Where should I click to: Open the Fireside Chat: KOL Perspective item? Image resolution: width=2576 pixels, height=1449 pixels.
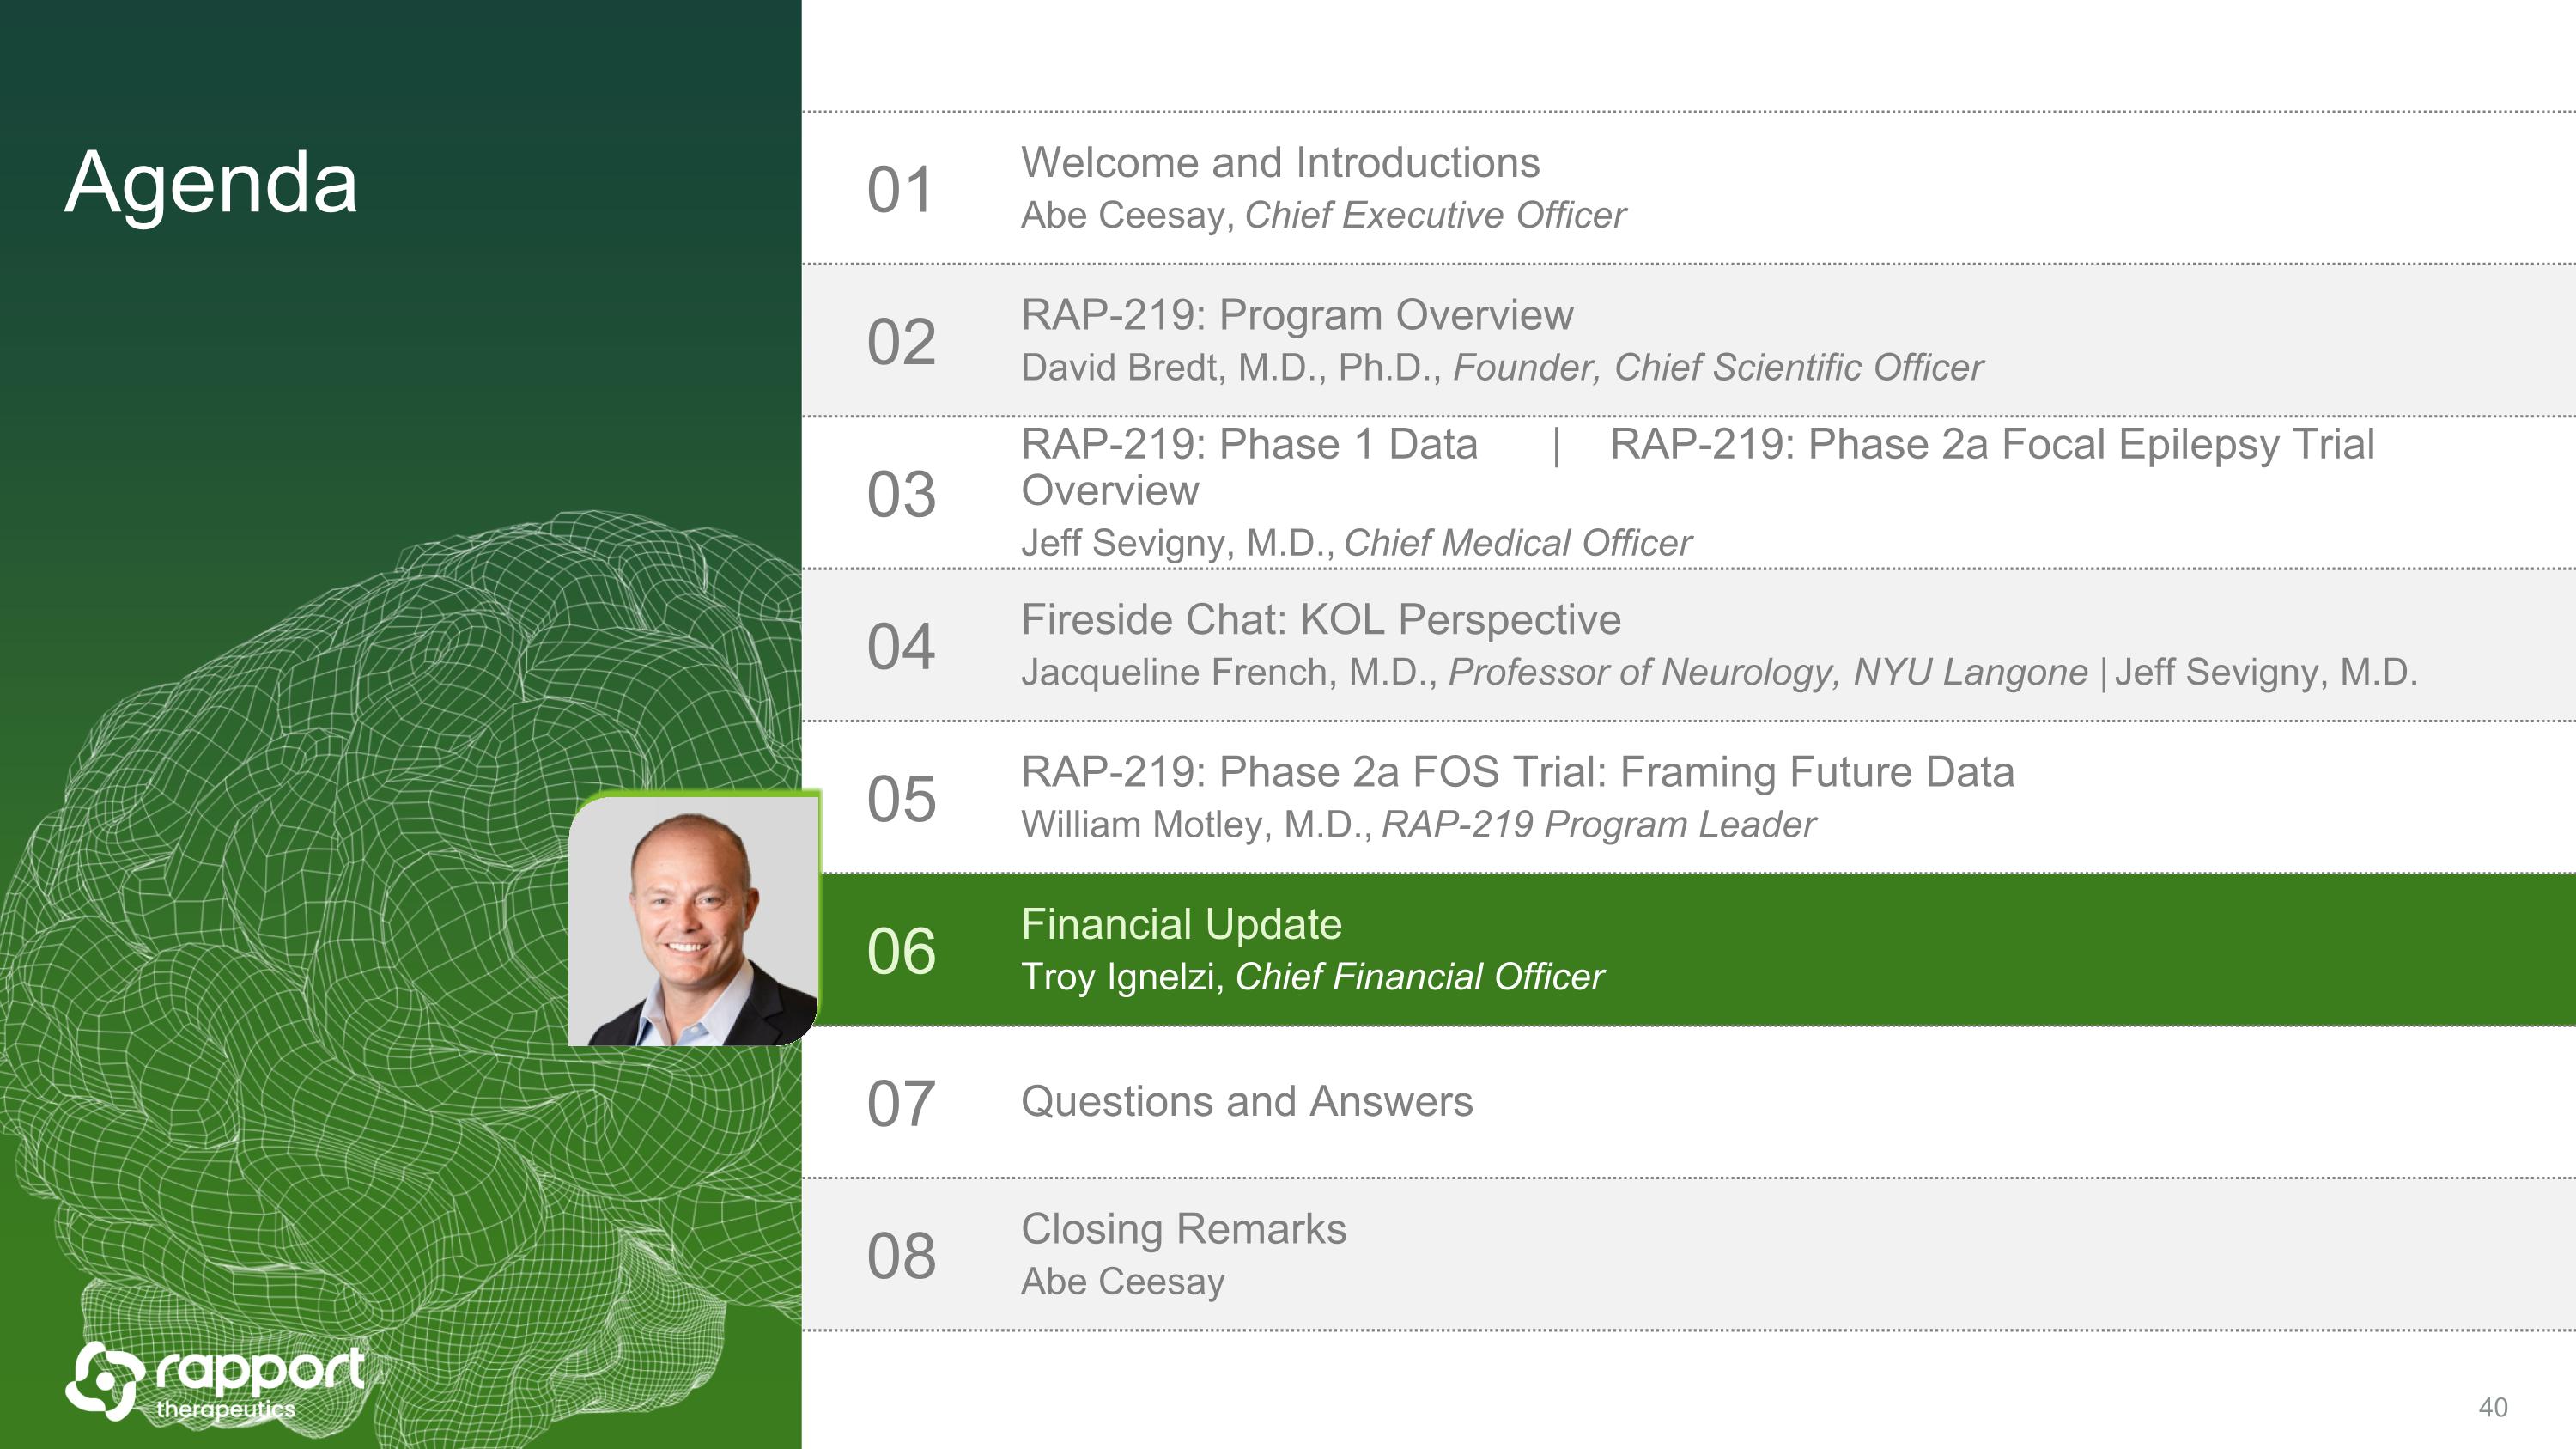1320,620
